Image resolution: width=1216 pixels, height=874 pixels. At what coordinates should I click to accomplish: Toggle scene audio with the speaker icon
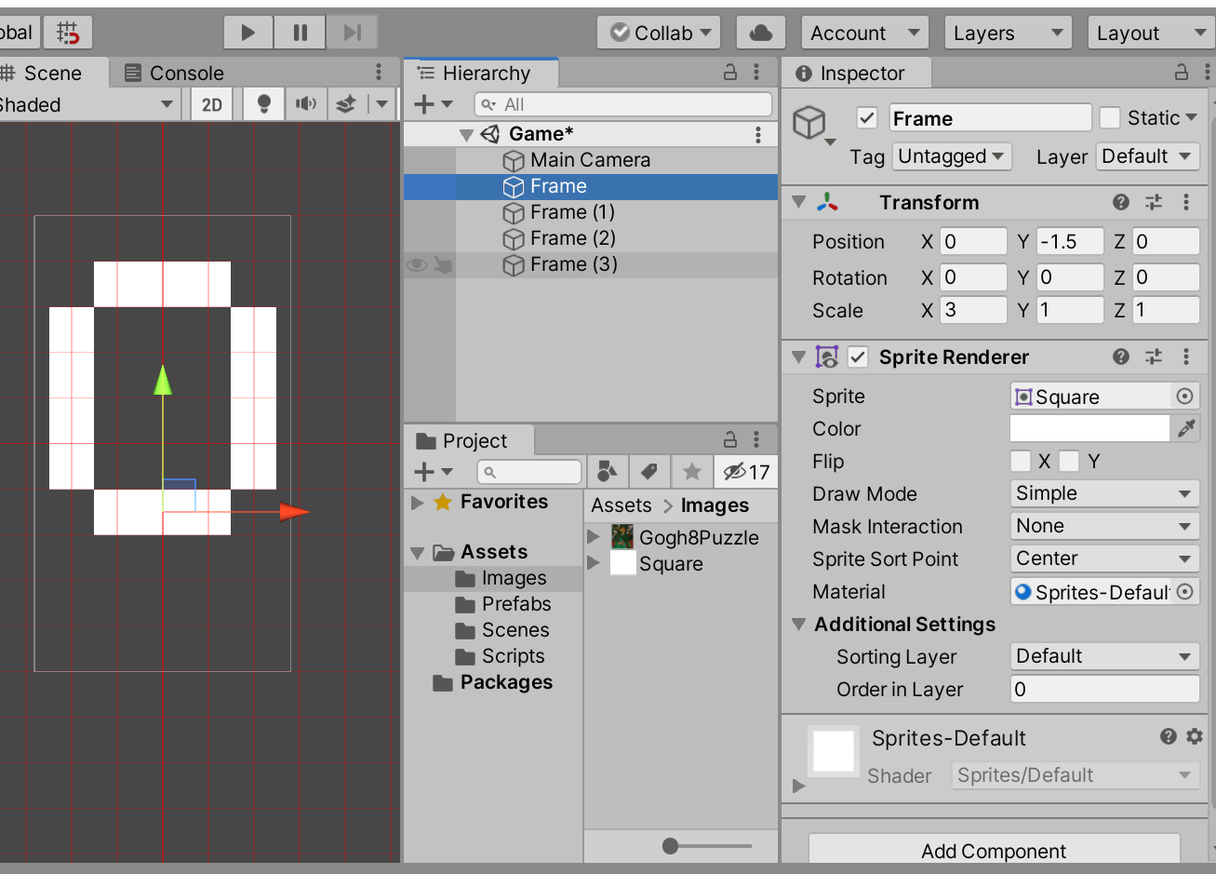305,104
